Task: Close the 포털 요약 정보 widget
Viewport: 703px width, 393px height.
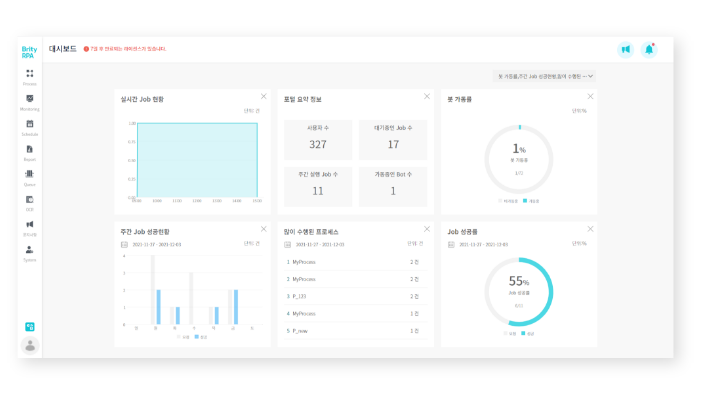Action: (427, 96)
